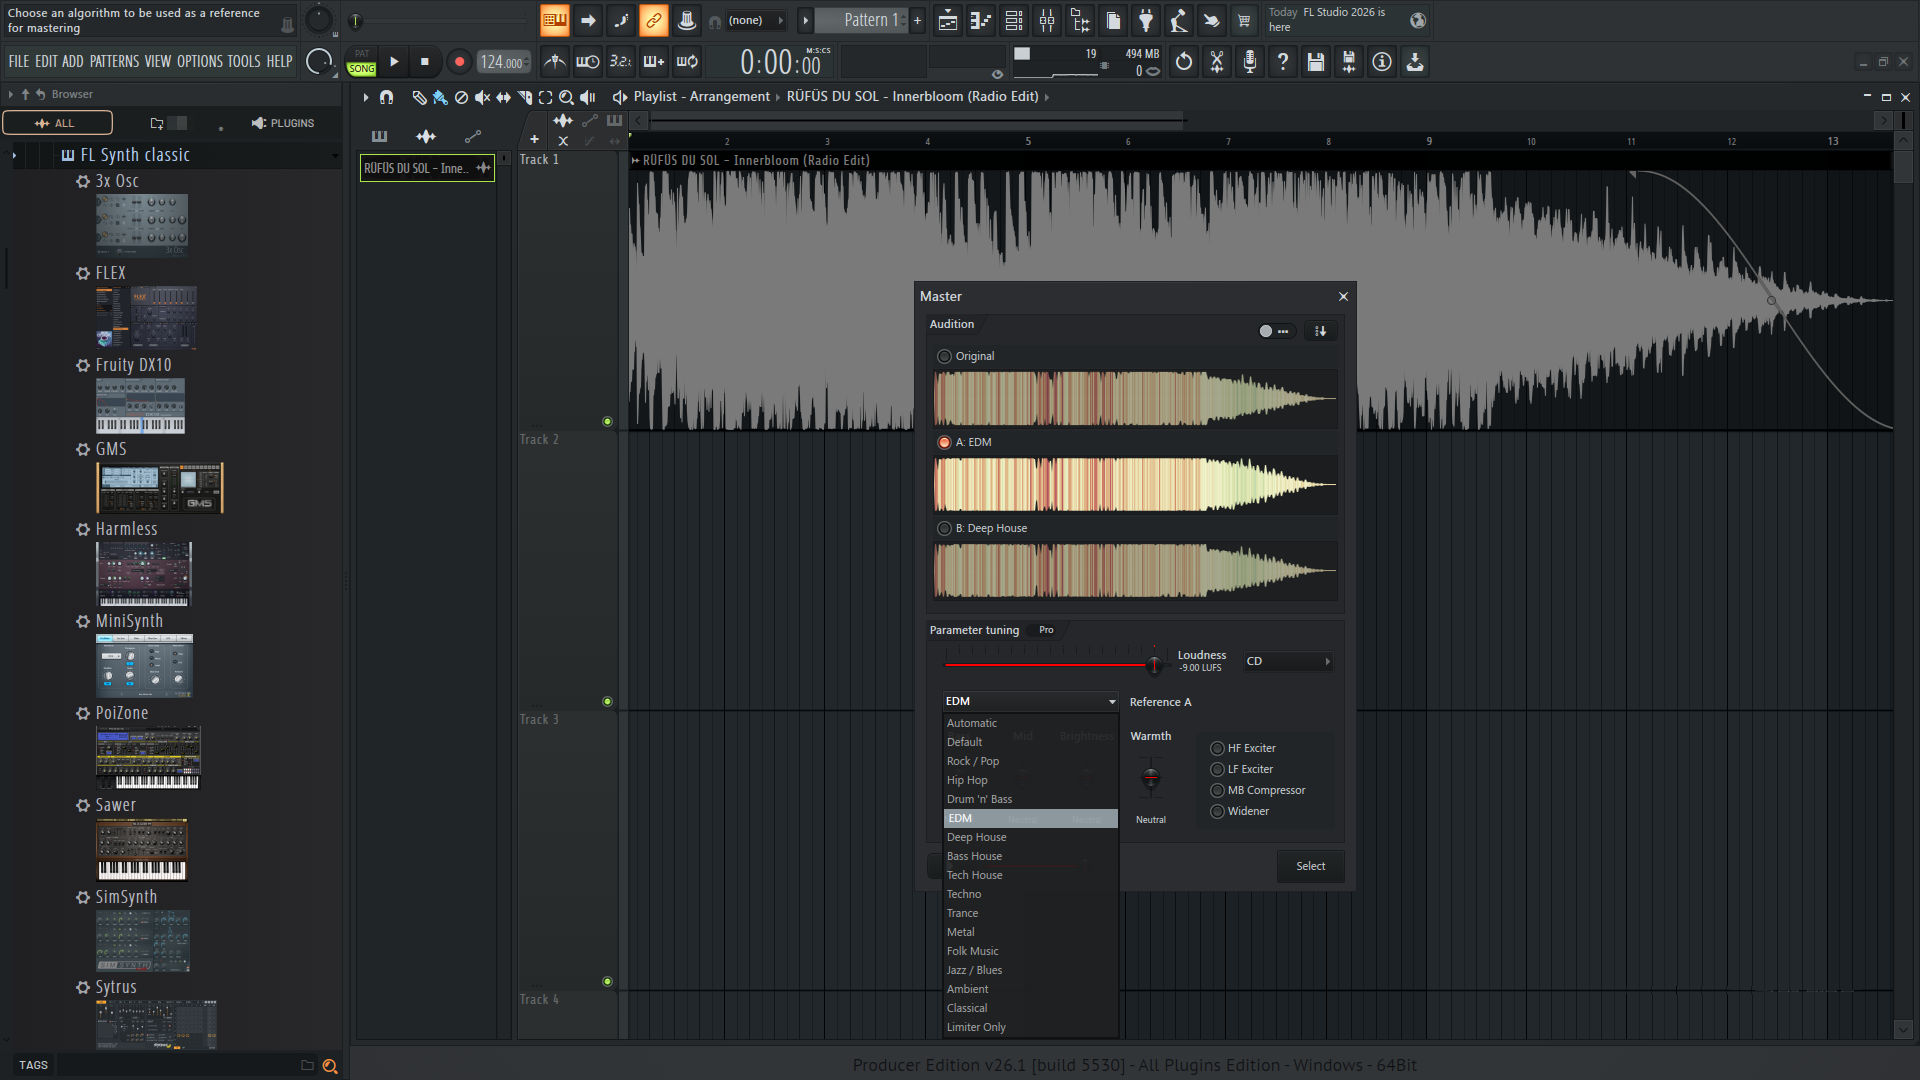Open the PATTERNS menu
The height and width of the screenshot is (1080, 1920).
(114, 62)
